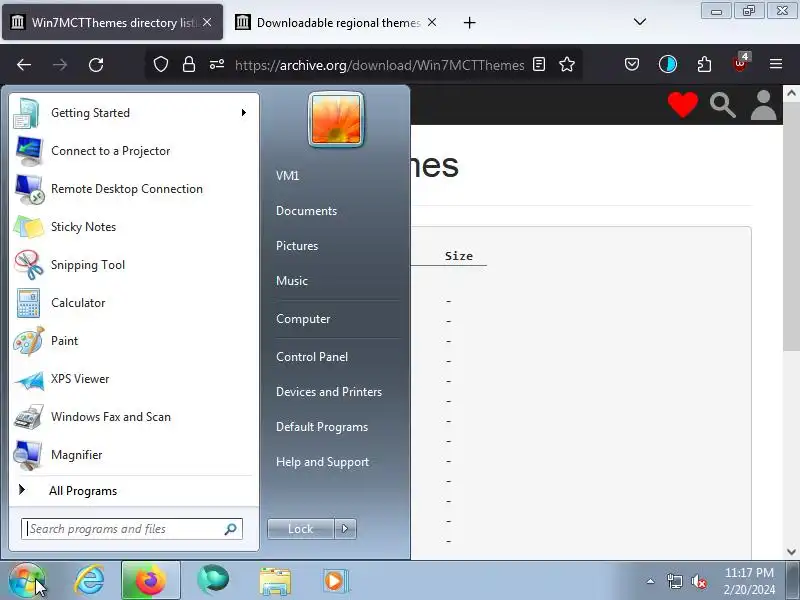Open Computer from Start menu
The image size is (800, 600).
[x=303, y=319]
